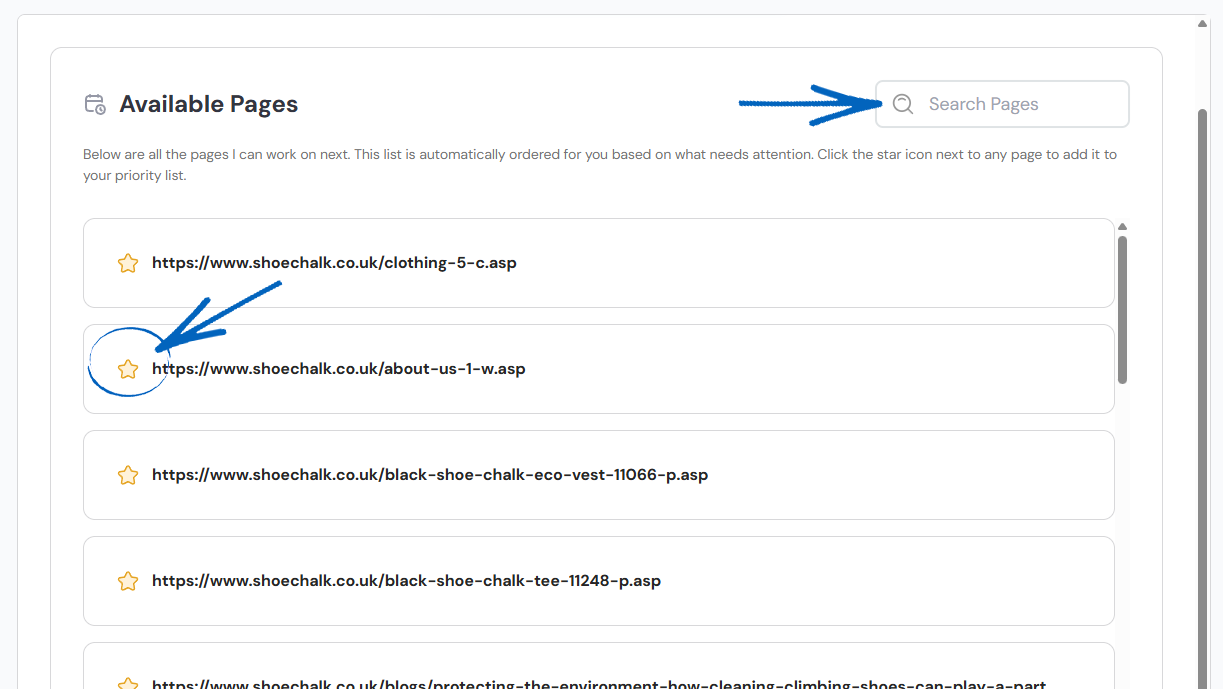1223x689 pixels.
Task: Open the about-us-1-w.asp URL row
Action: [x=598, y=369]
